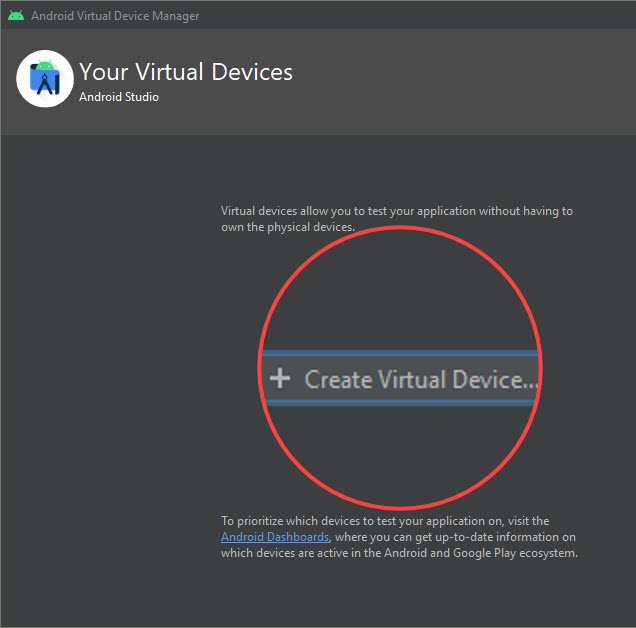Click the green Android robot title bar icon
The height and width of the screenshot is (628, 636).
click(x=16, y=16)
